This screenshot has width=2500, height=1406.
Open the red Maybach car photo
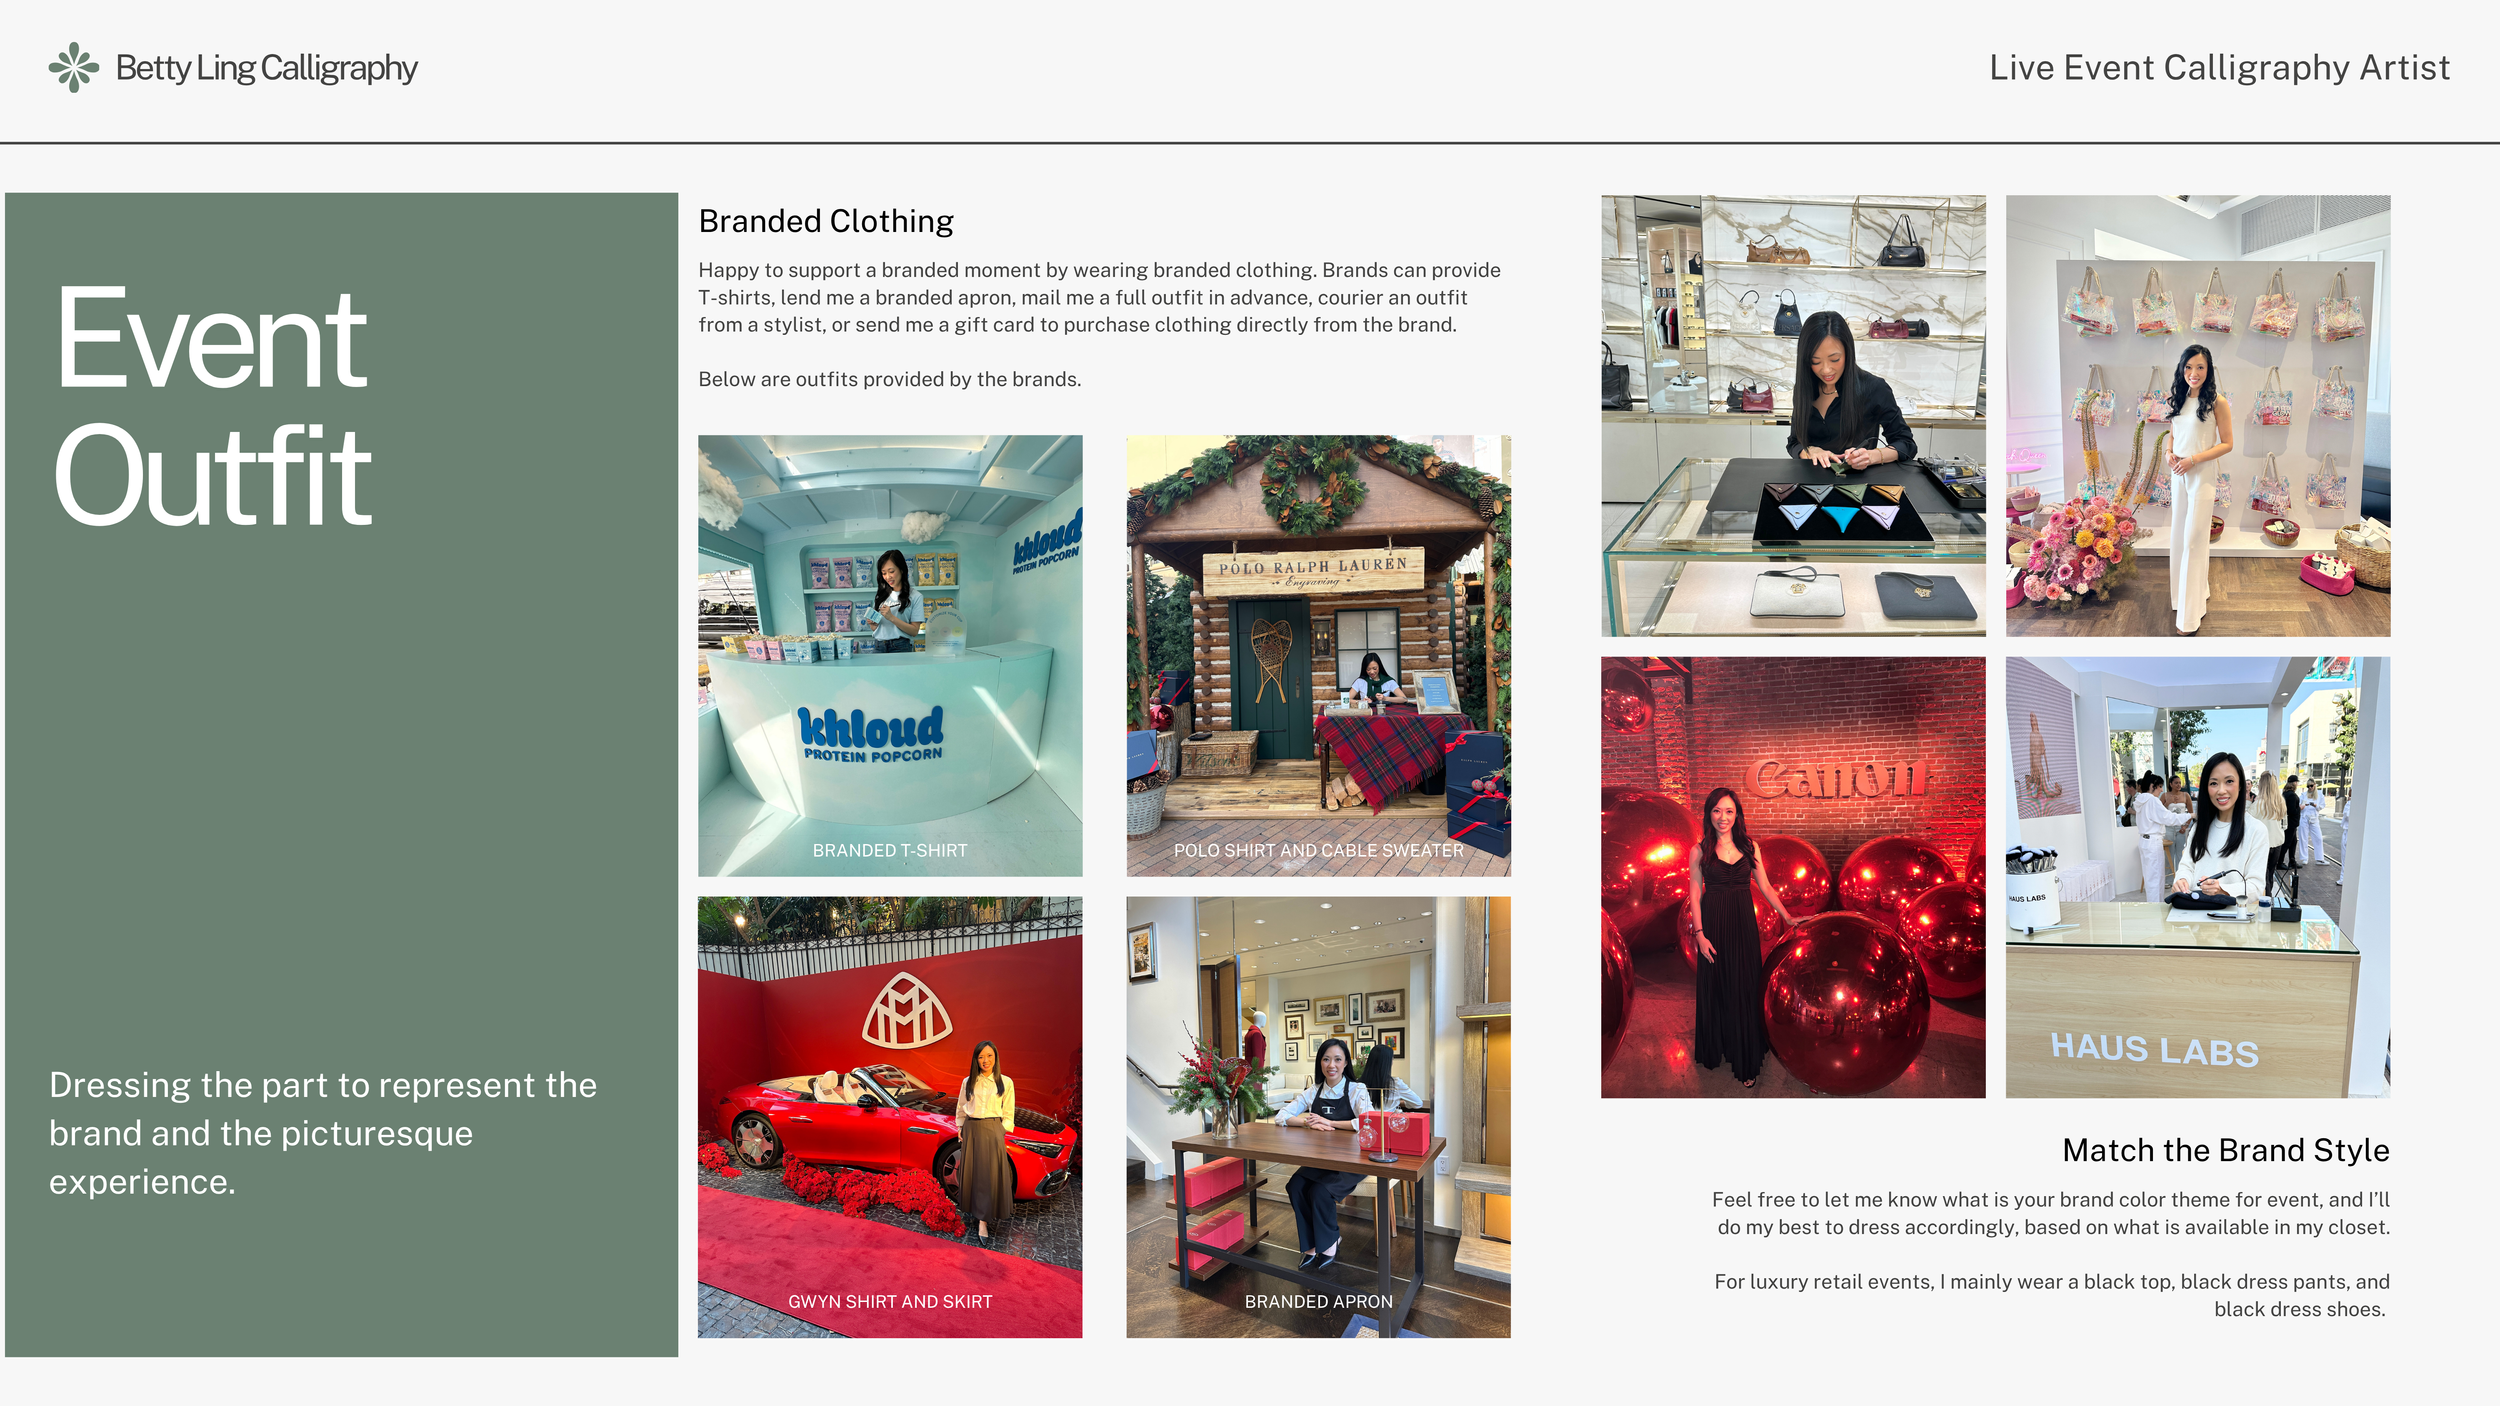(x=890, y=1117)
